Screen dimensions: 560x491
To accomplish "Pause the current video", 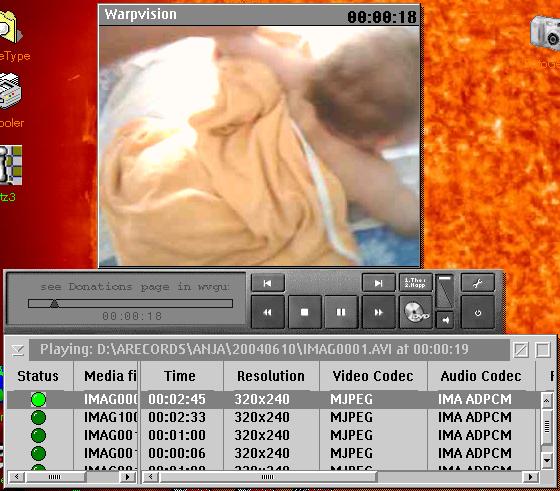I will 341,312.
